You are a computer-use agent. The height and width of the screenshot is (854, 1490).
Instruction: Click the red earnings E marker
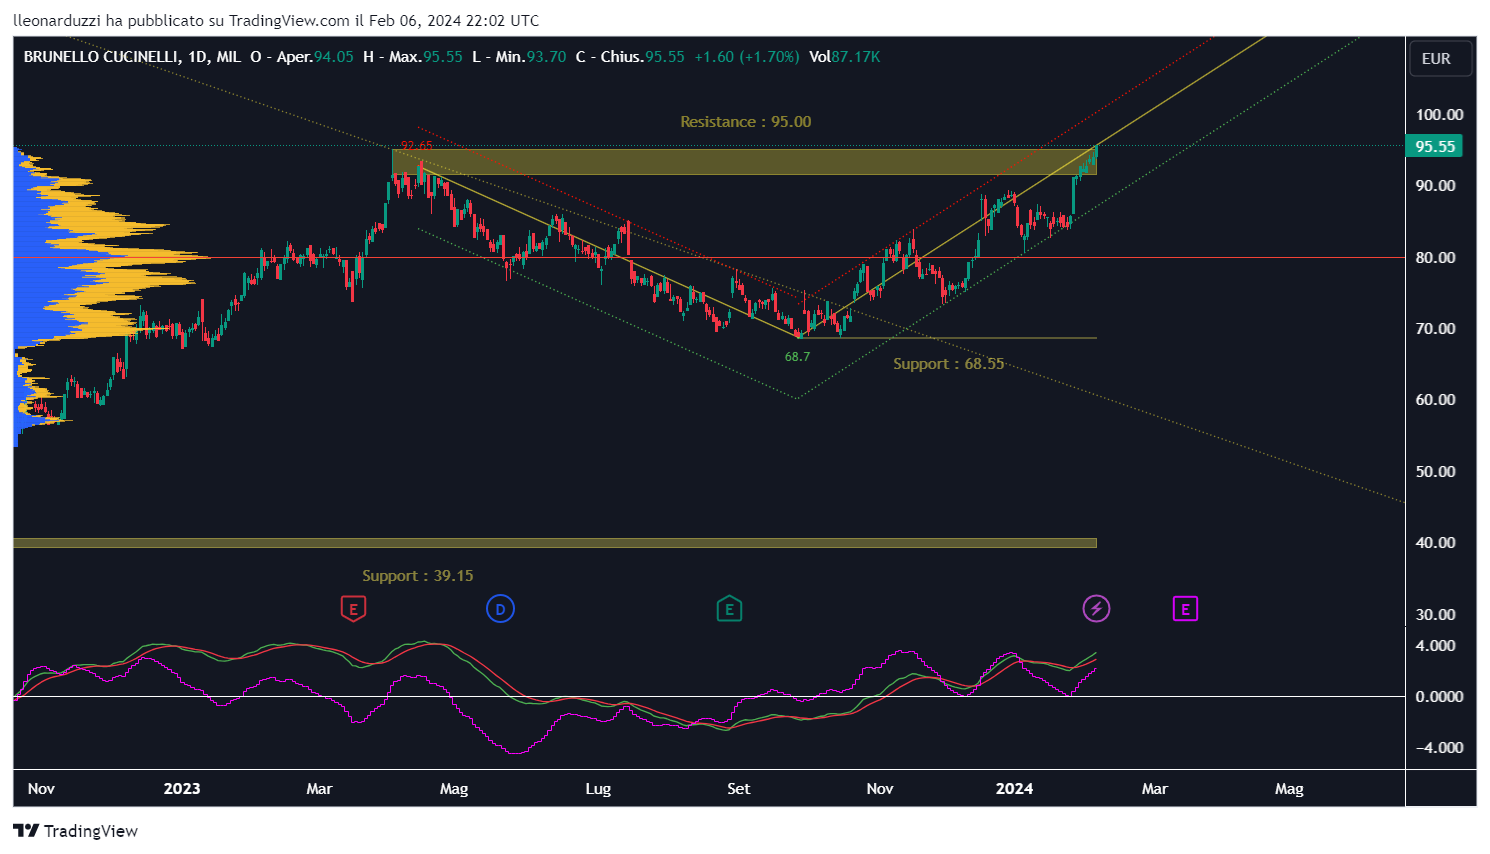point(353,608)
